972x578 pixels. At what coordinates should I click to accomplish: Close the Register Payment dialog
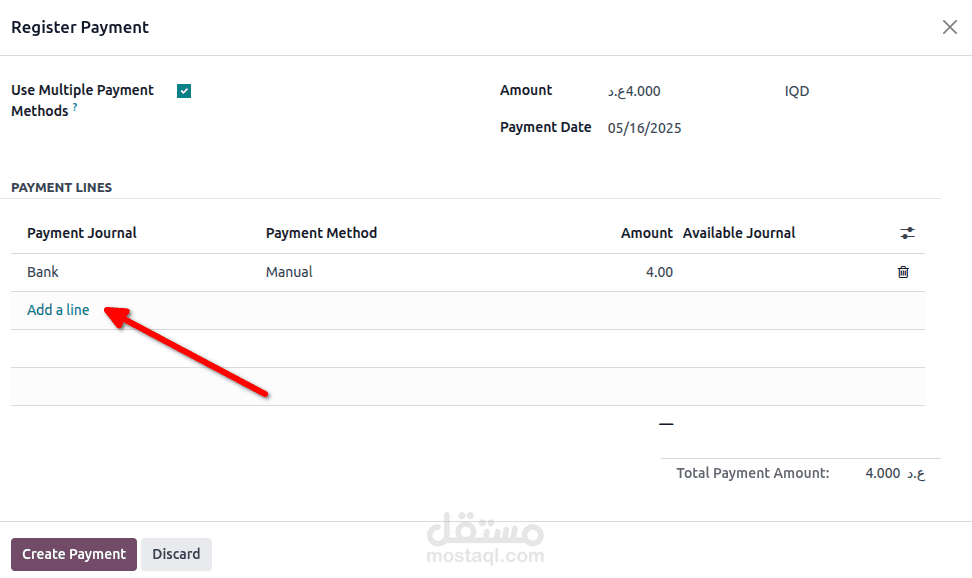point(949,27)
